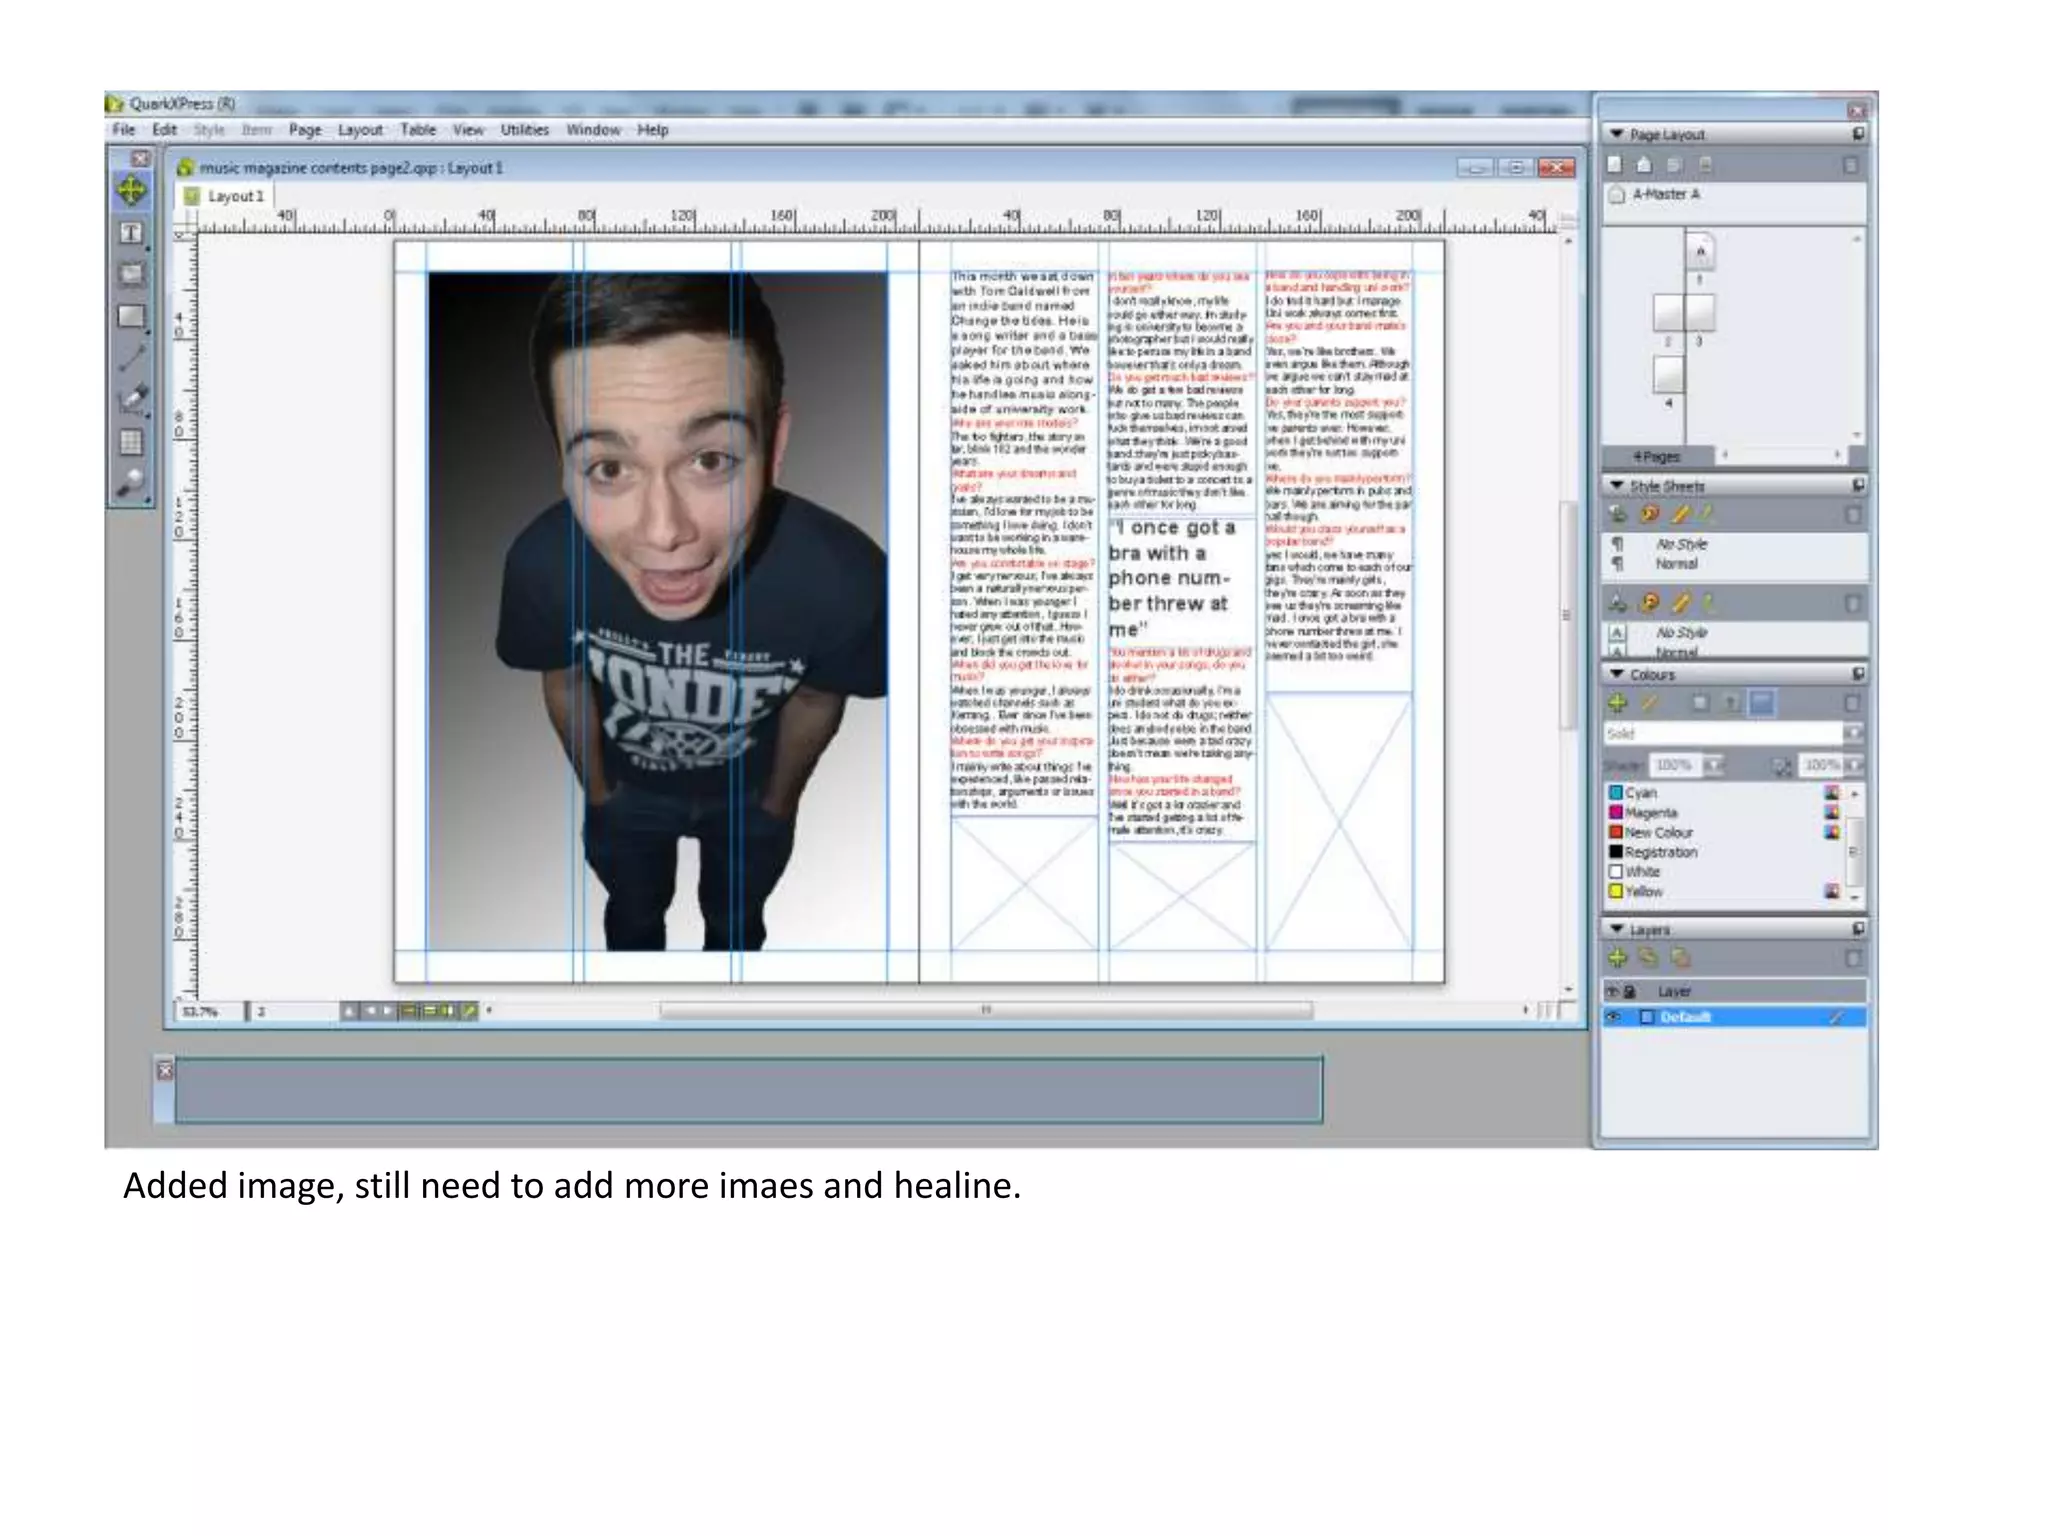Select the A-Master A master page

[1664, 194]
